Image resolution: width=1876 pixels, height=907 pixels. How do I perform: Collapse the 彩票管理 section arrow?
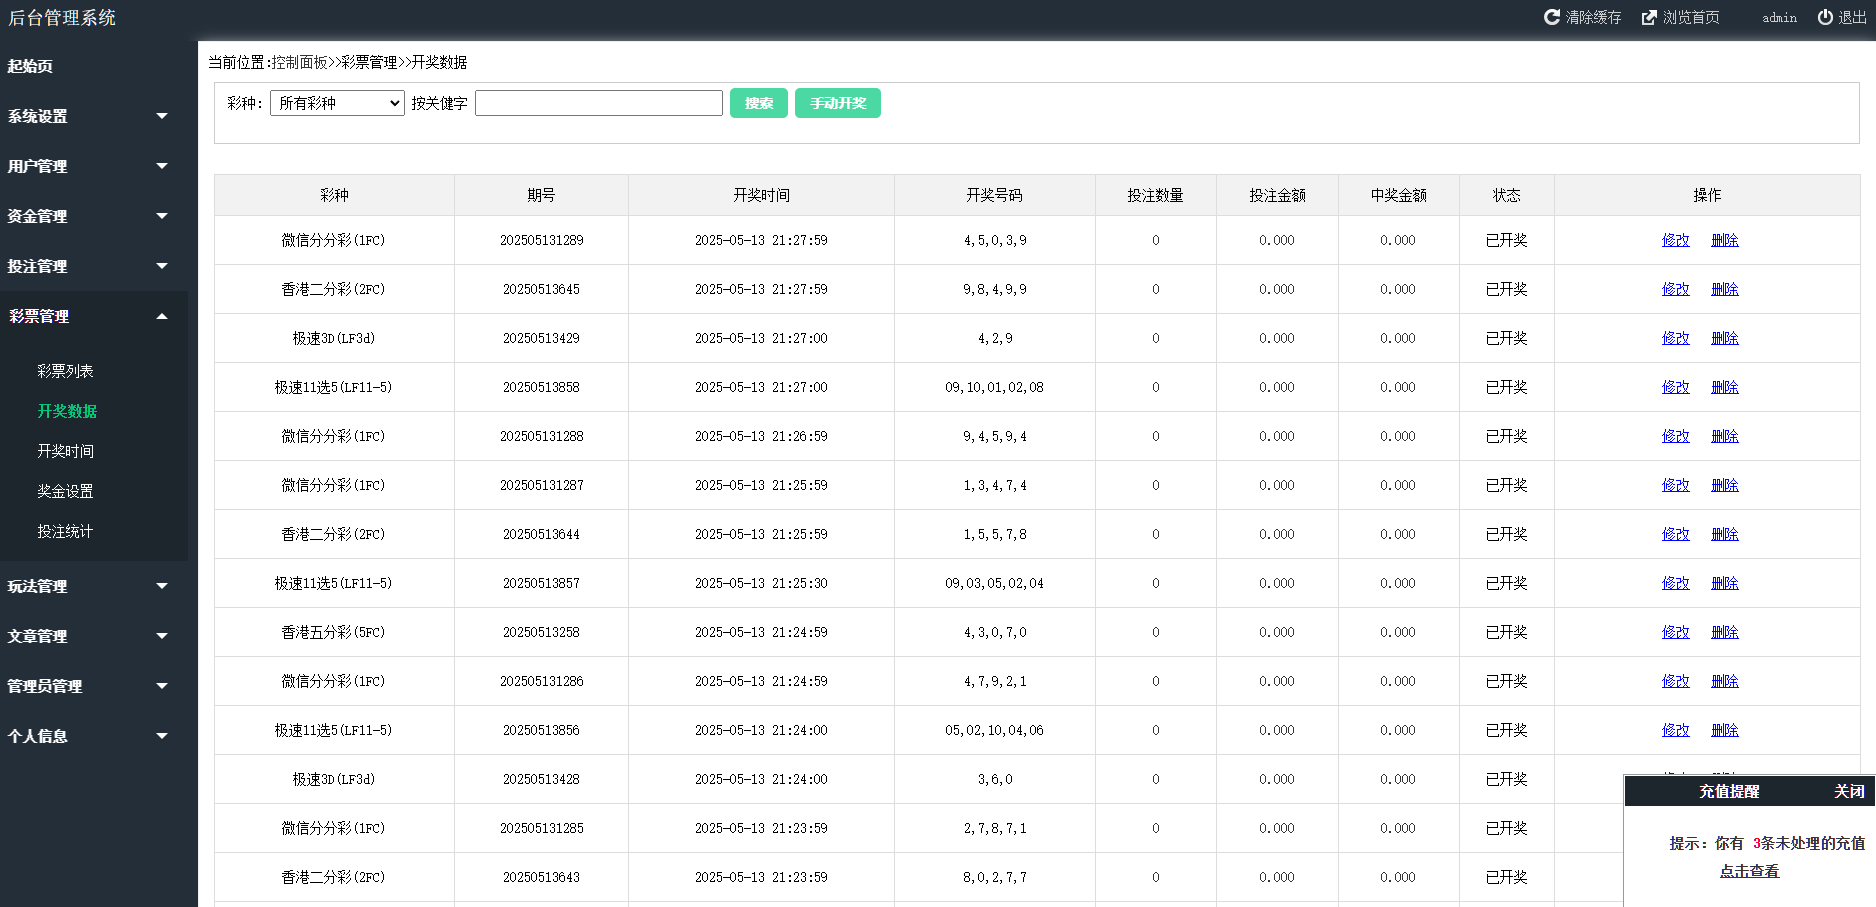(162, 316)
